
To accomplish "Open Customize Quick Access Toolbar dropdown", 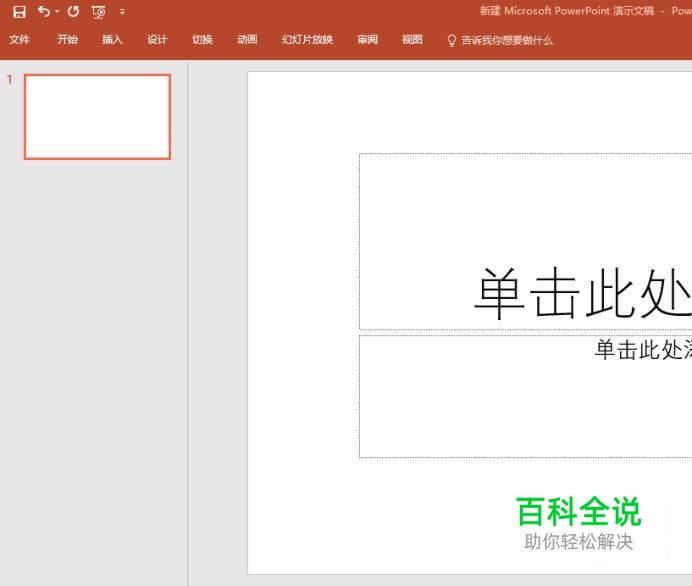I will pos(122,12).
